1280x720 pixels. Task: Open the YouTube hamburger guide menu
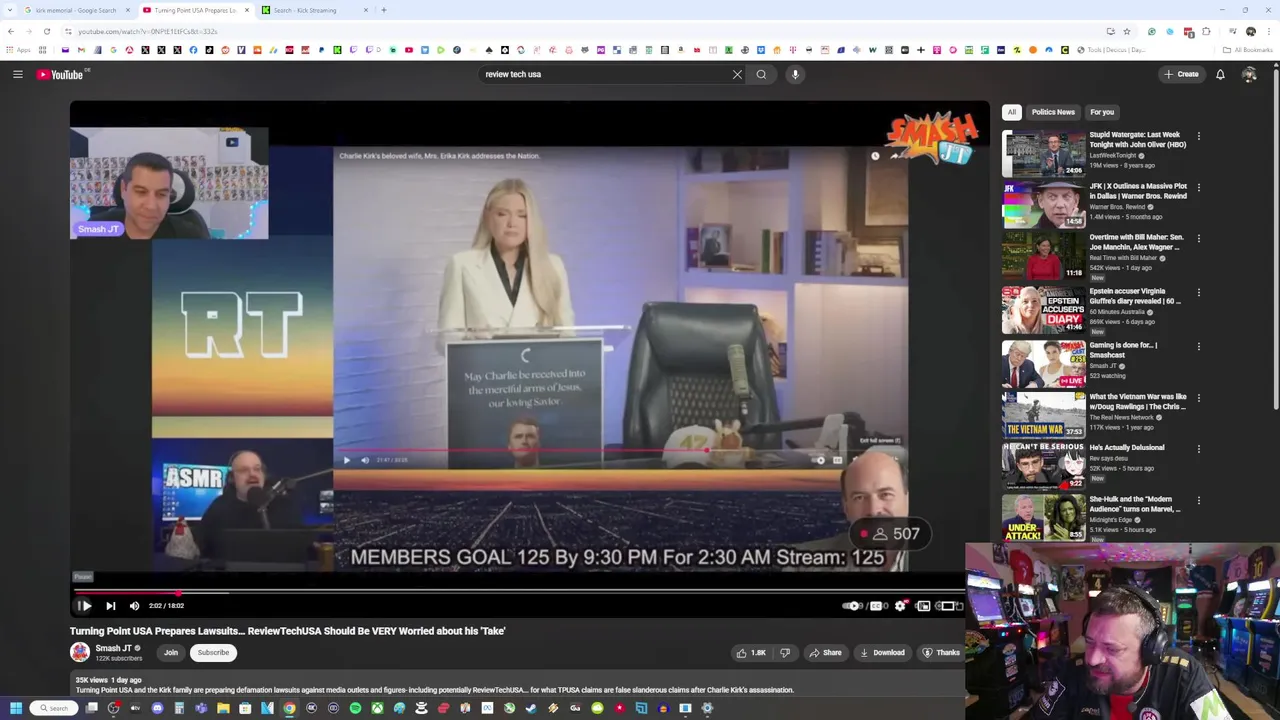point(17,74)
